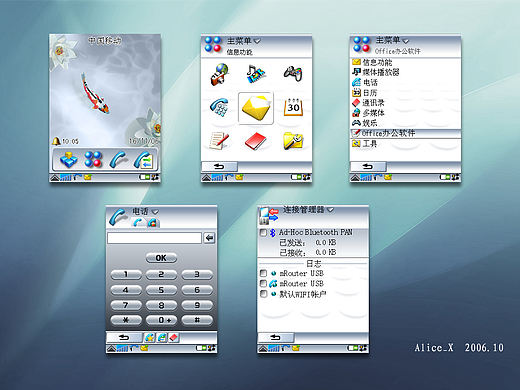
Task: Click the connection manager icon with red and blue arrows
Action: (x=269, y=216)
